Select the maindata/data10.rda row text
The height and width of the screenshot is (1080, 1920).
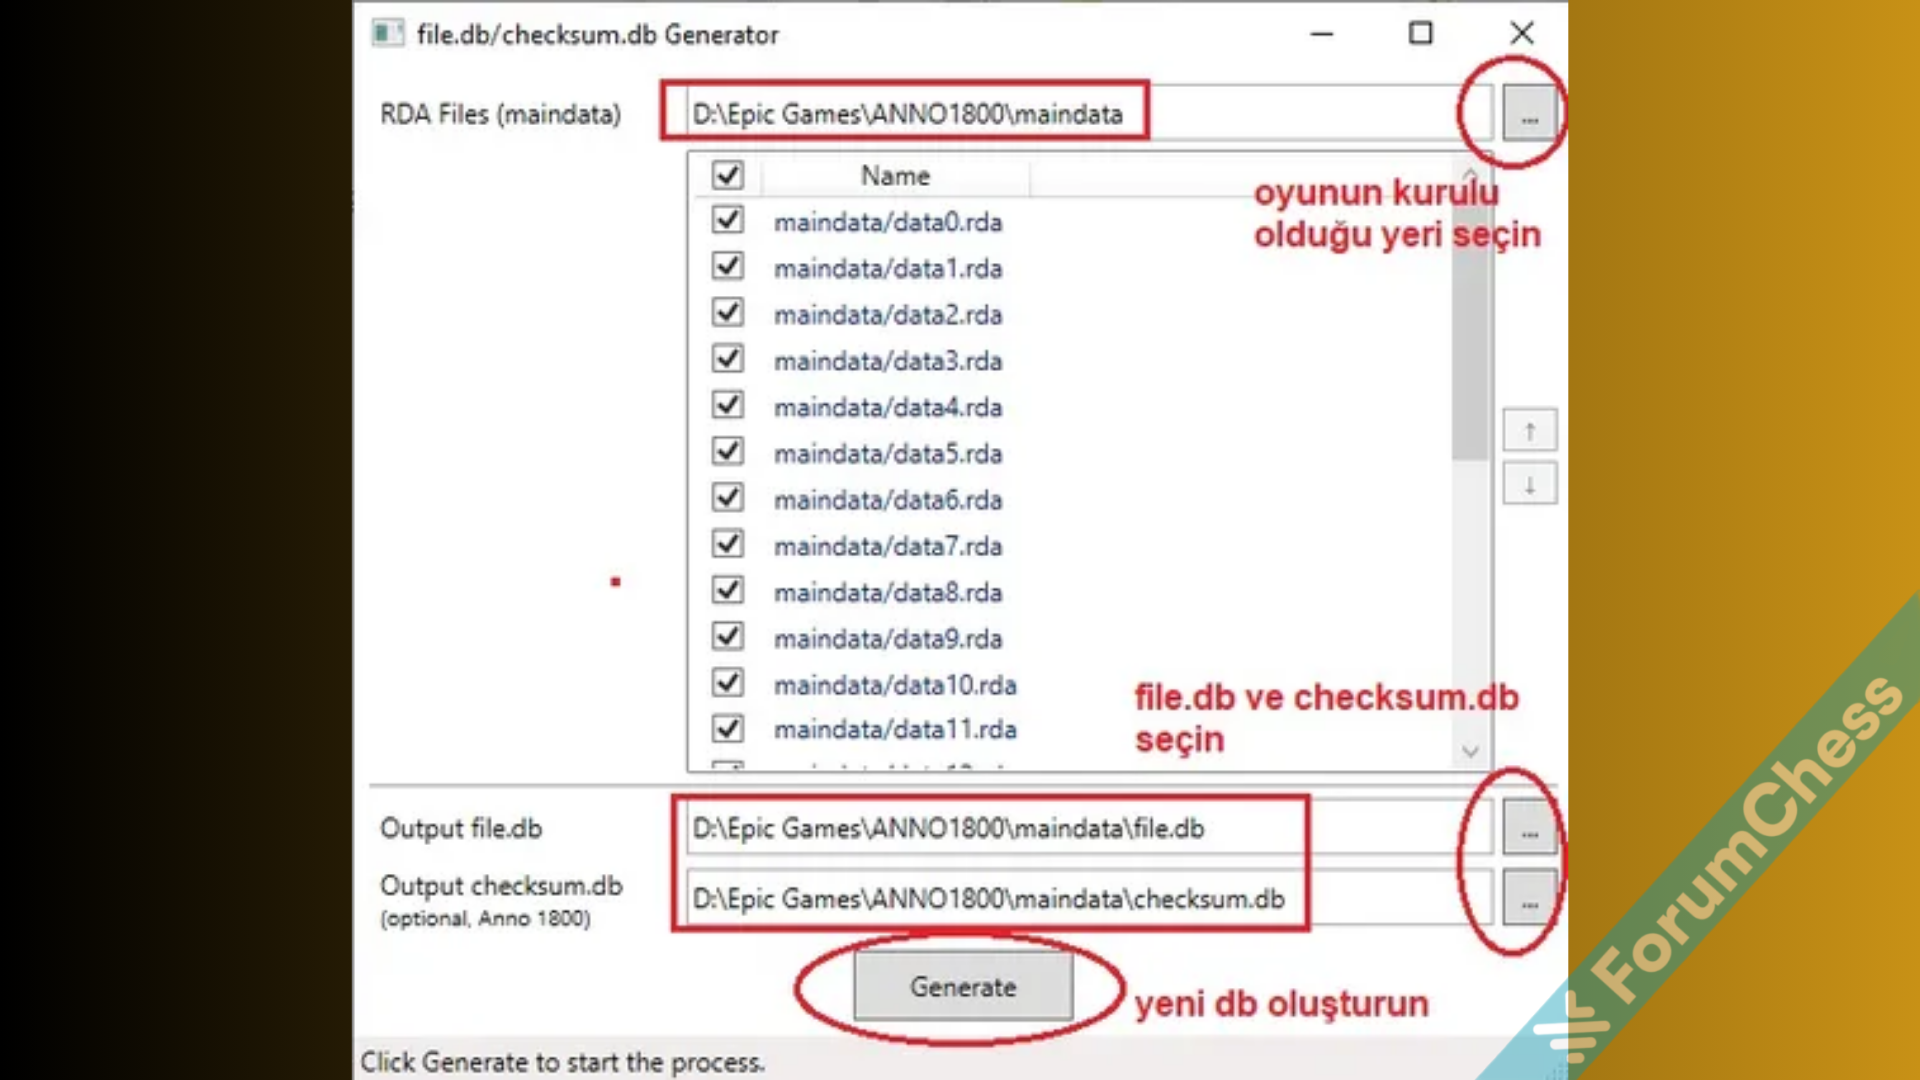(x=895, y=685)
